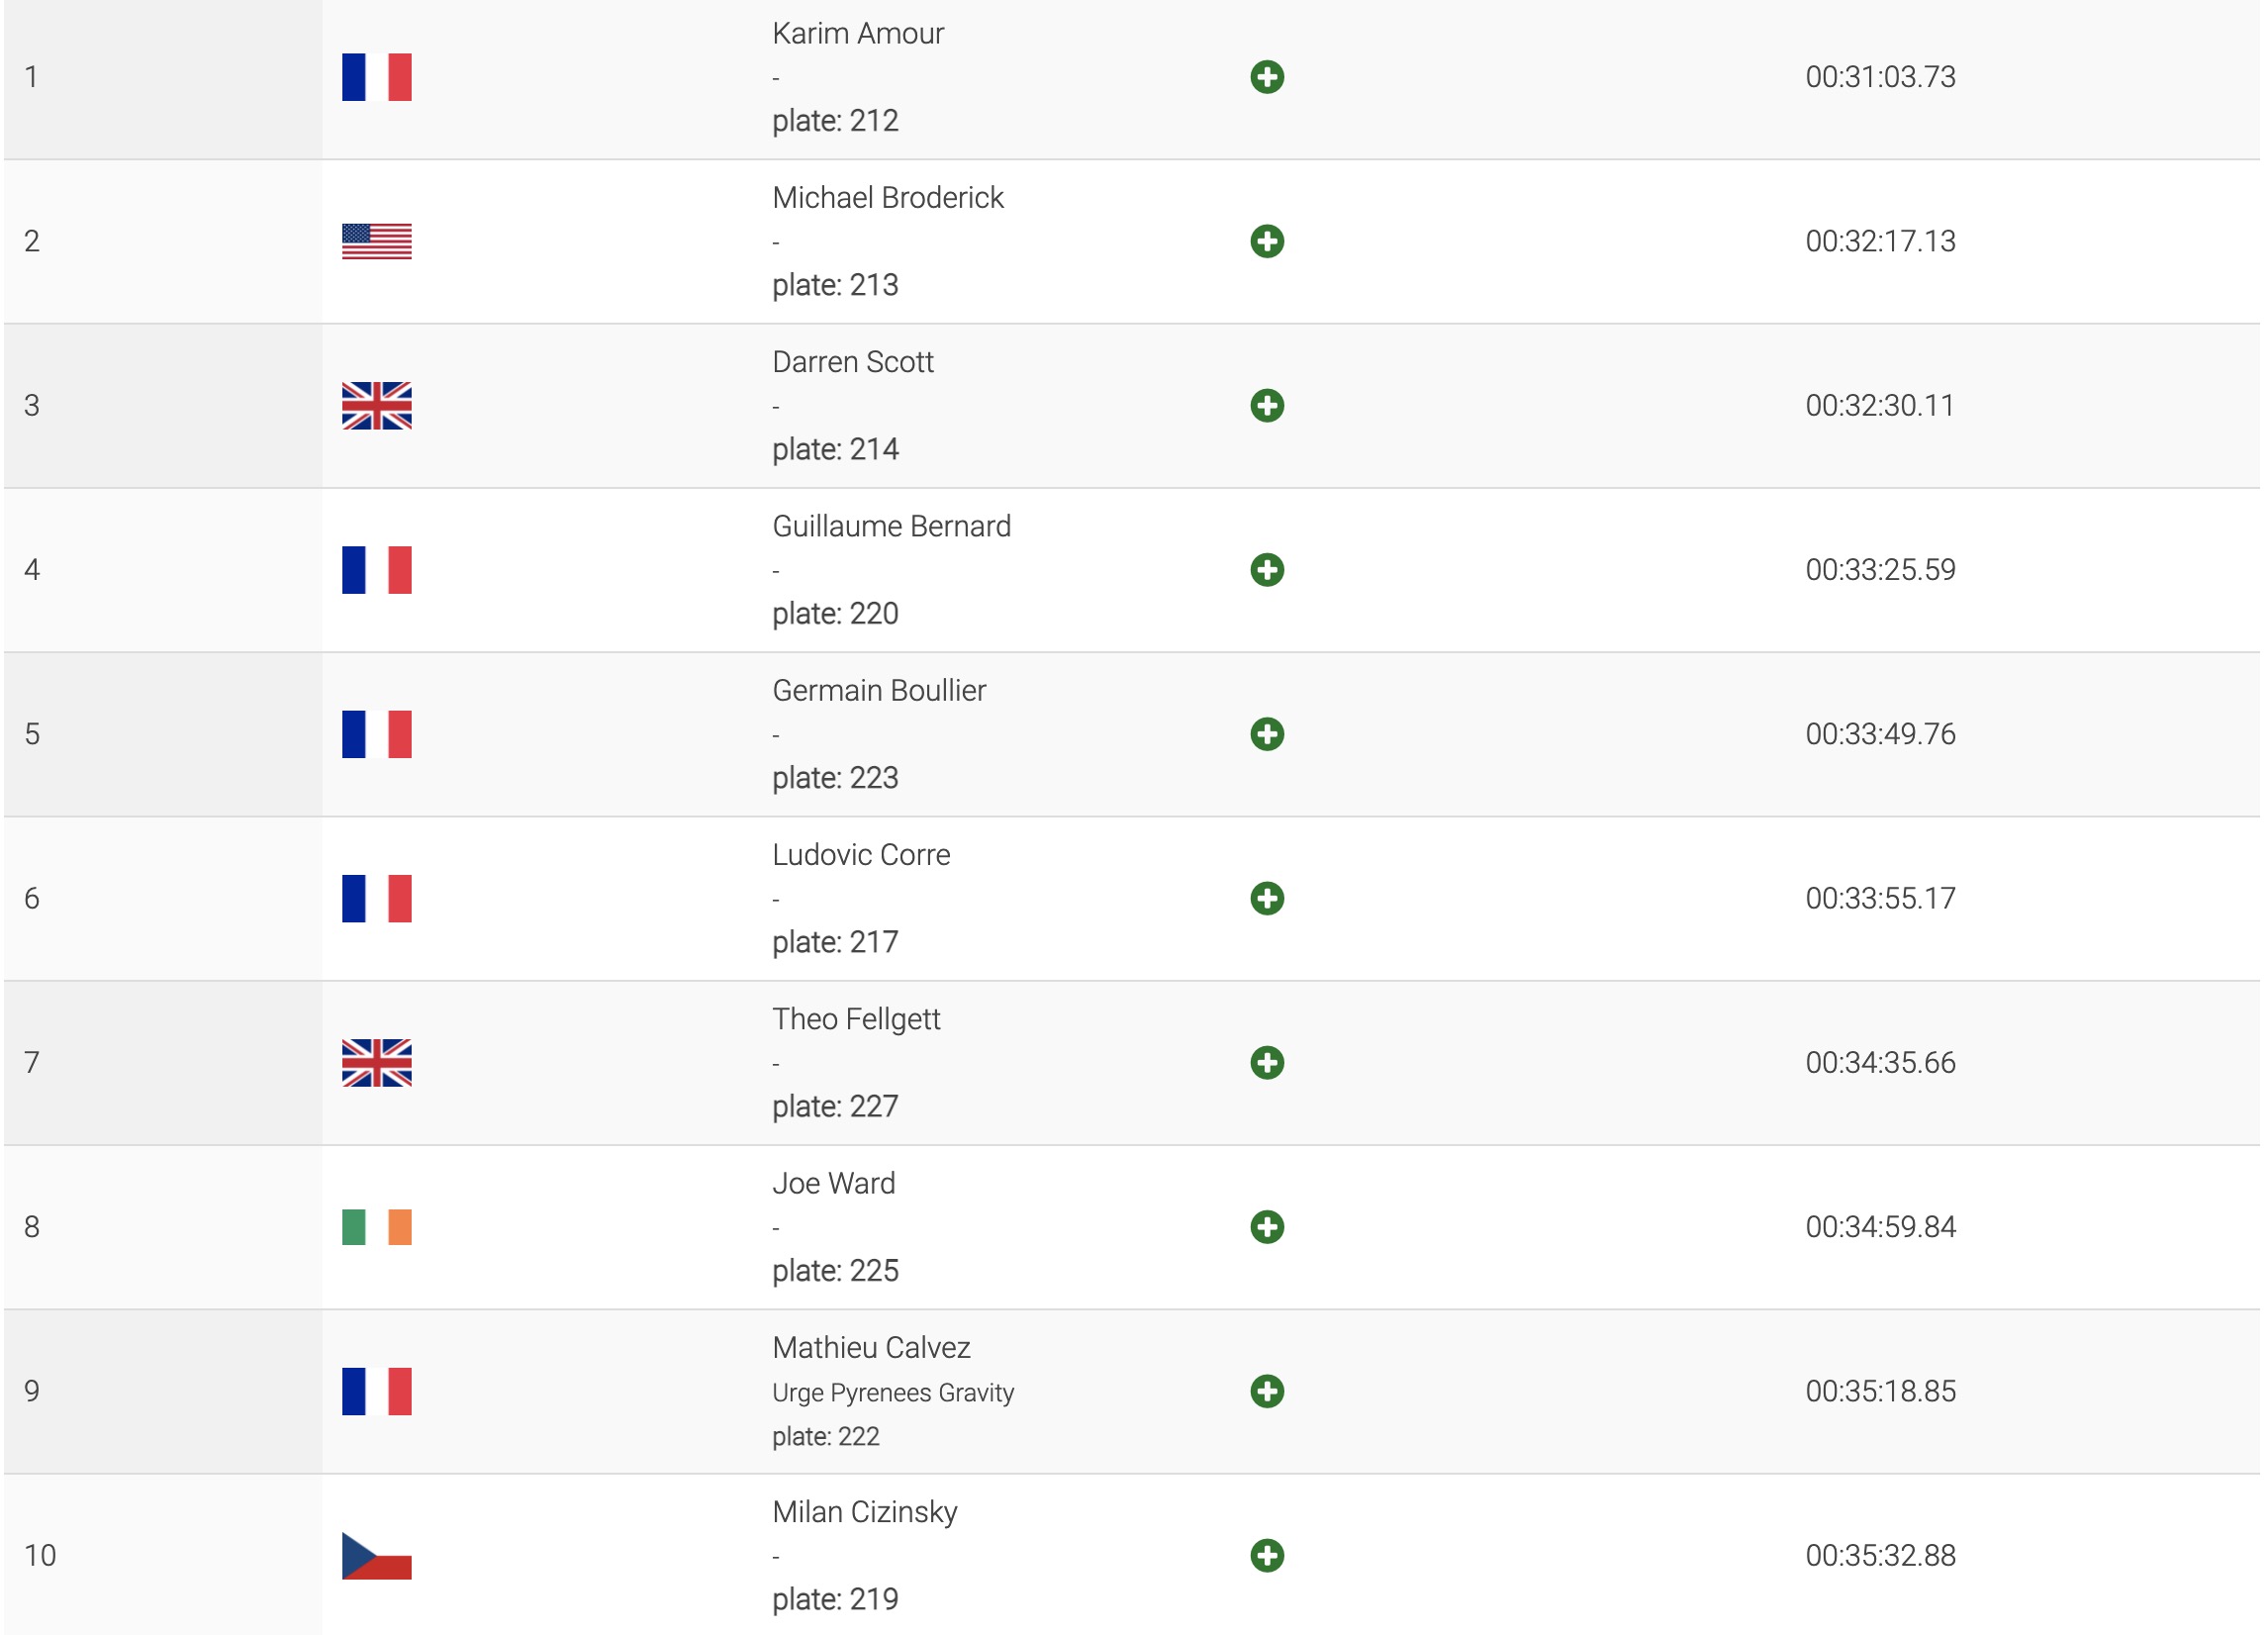Open rider name Karim Amour
This screenshot has width=2268, height=1635.
[858, 33]
